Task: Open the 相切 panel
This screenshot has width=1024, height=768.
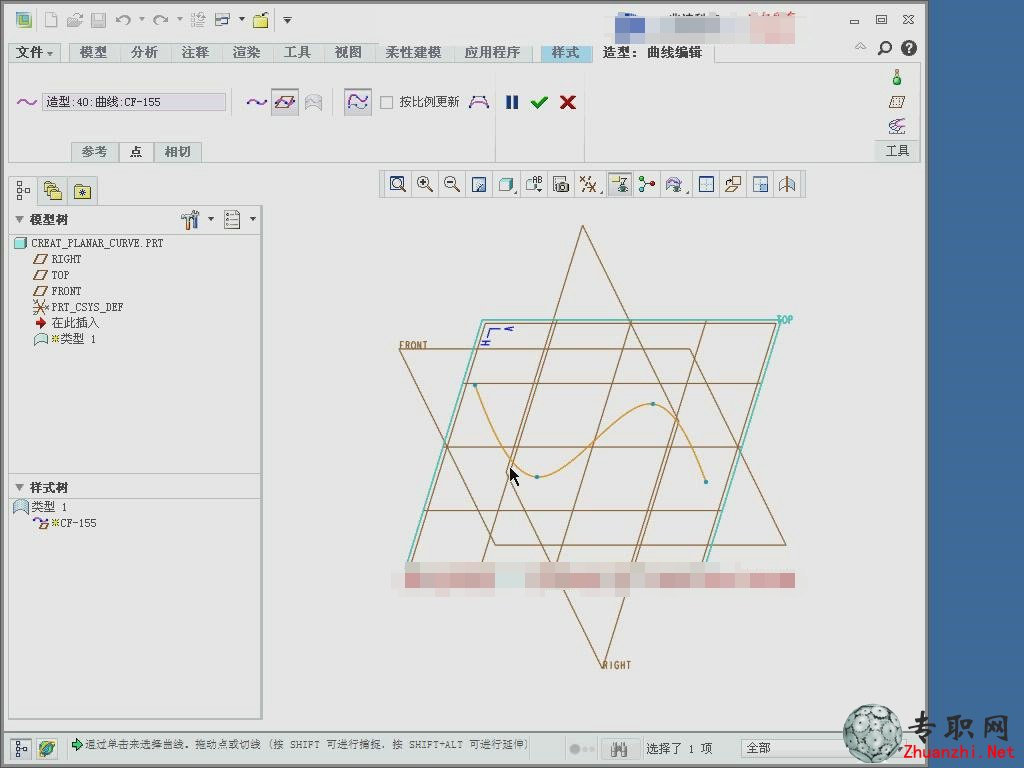Action: tap(178, 152)
